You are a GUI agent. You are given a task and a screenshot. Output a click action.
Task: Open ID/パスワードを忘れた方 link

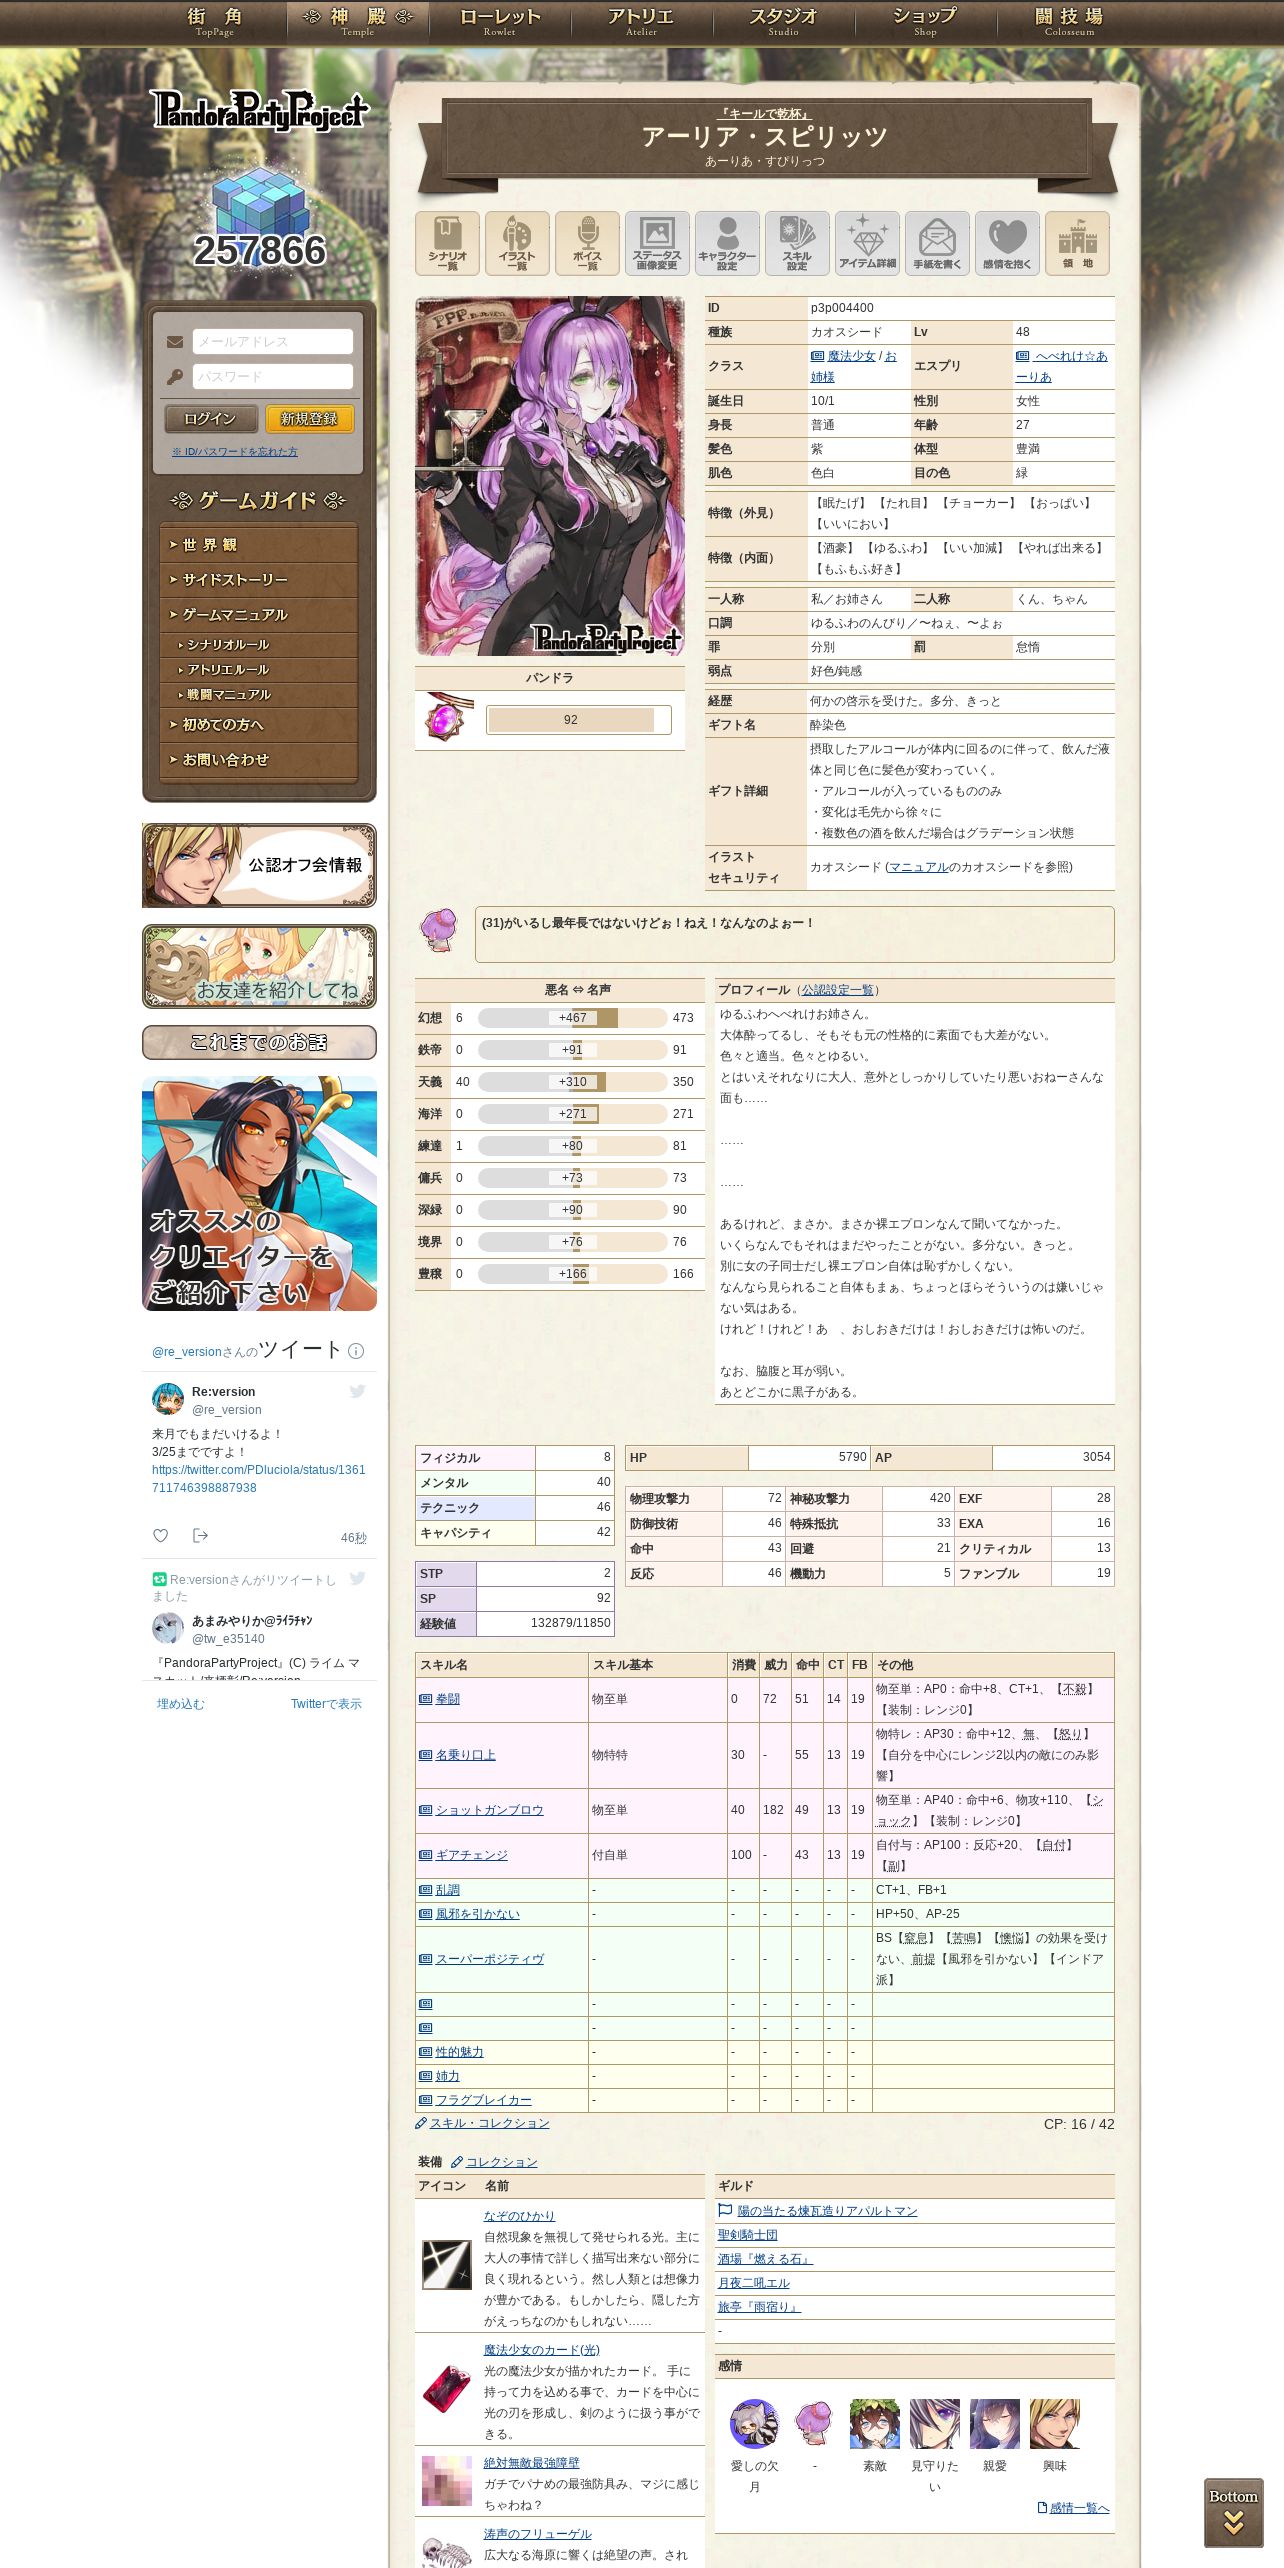(235, 452)
